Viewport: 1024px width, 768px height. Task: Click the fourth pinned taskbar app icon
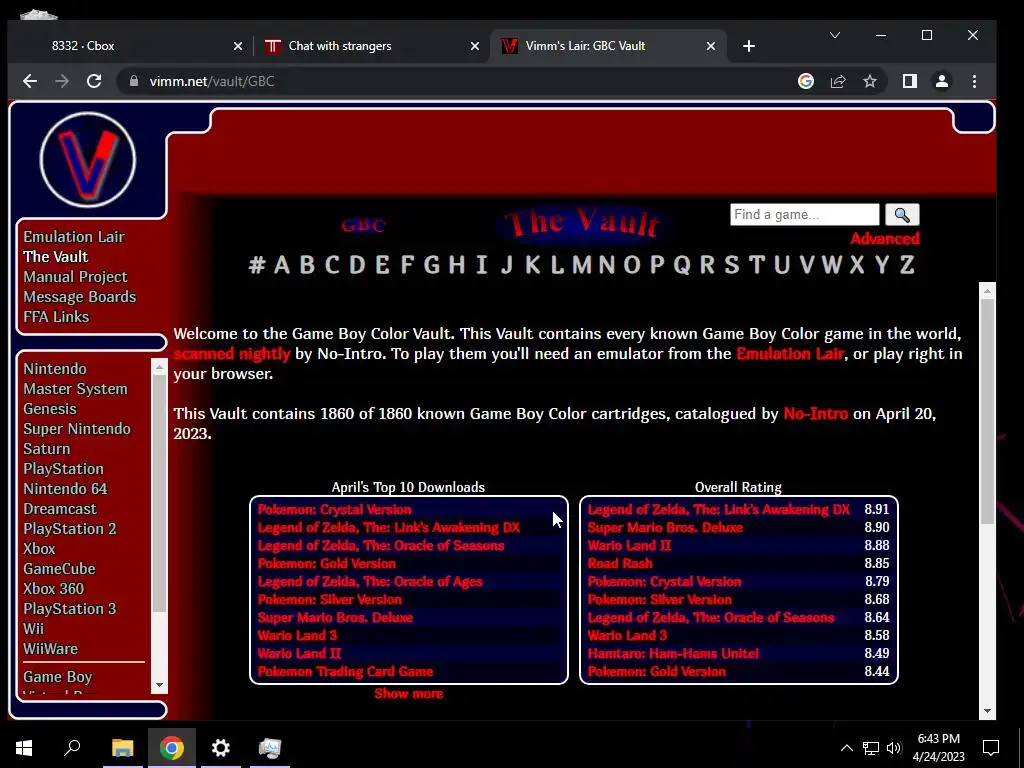coord(270,748)
